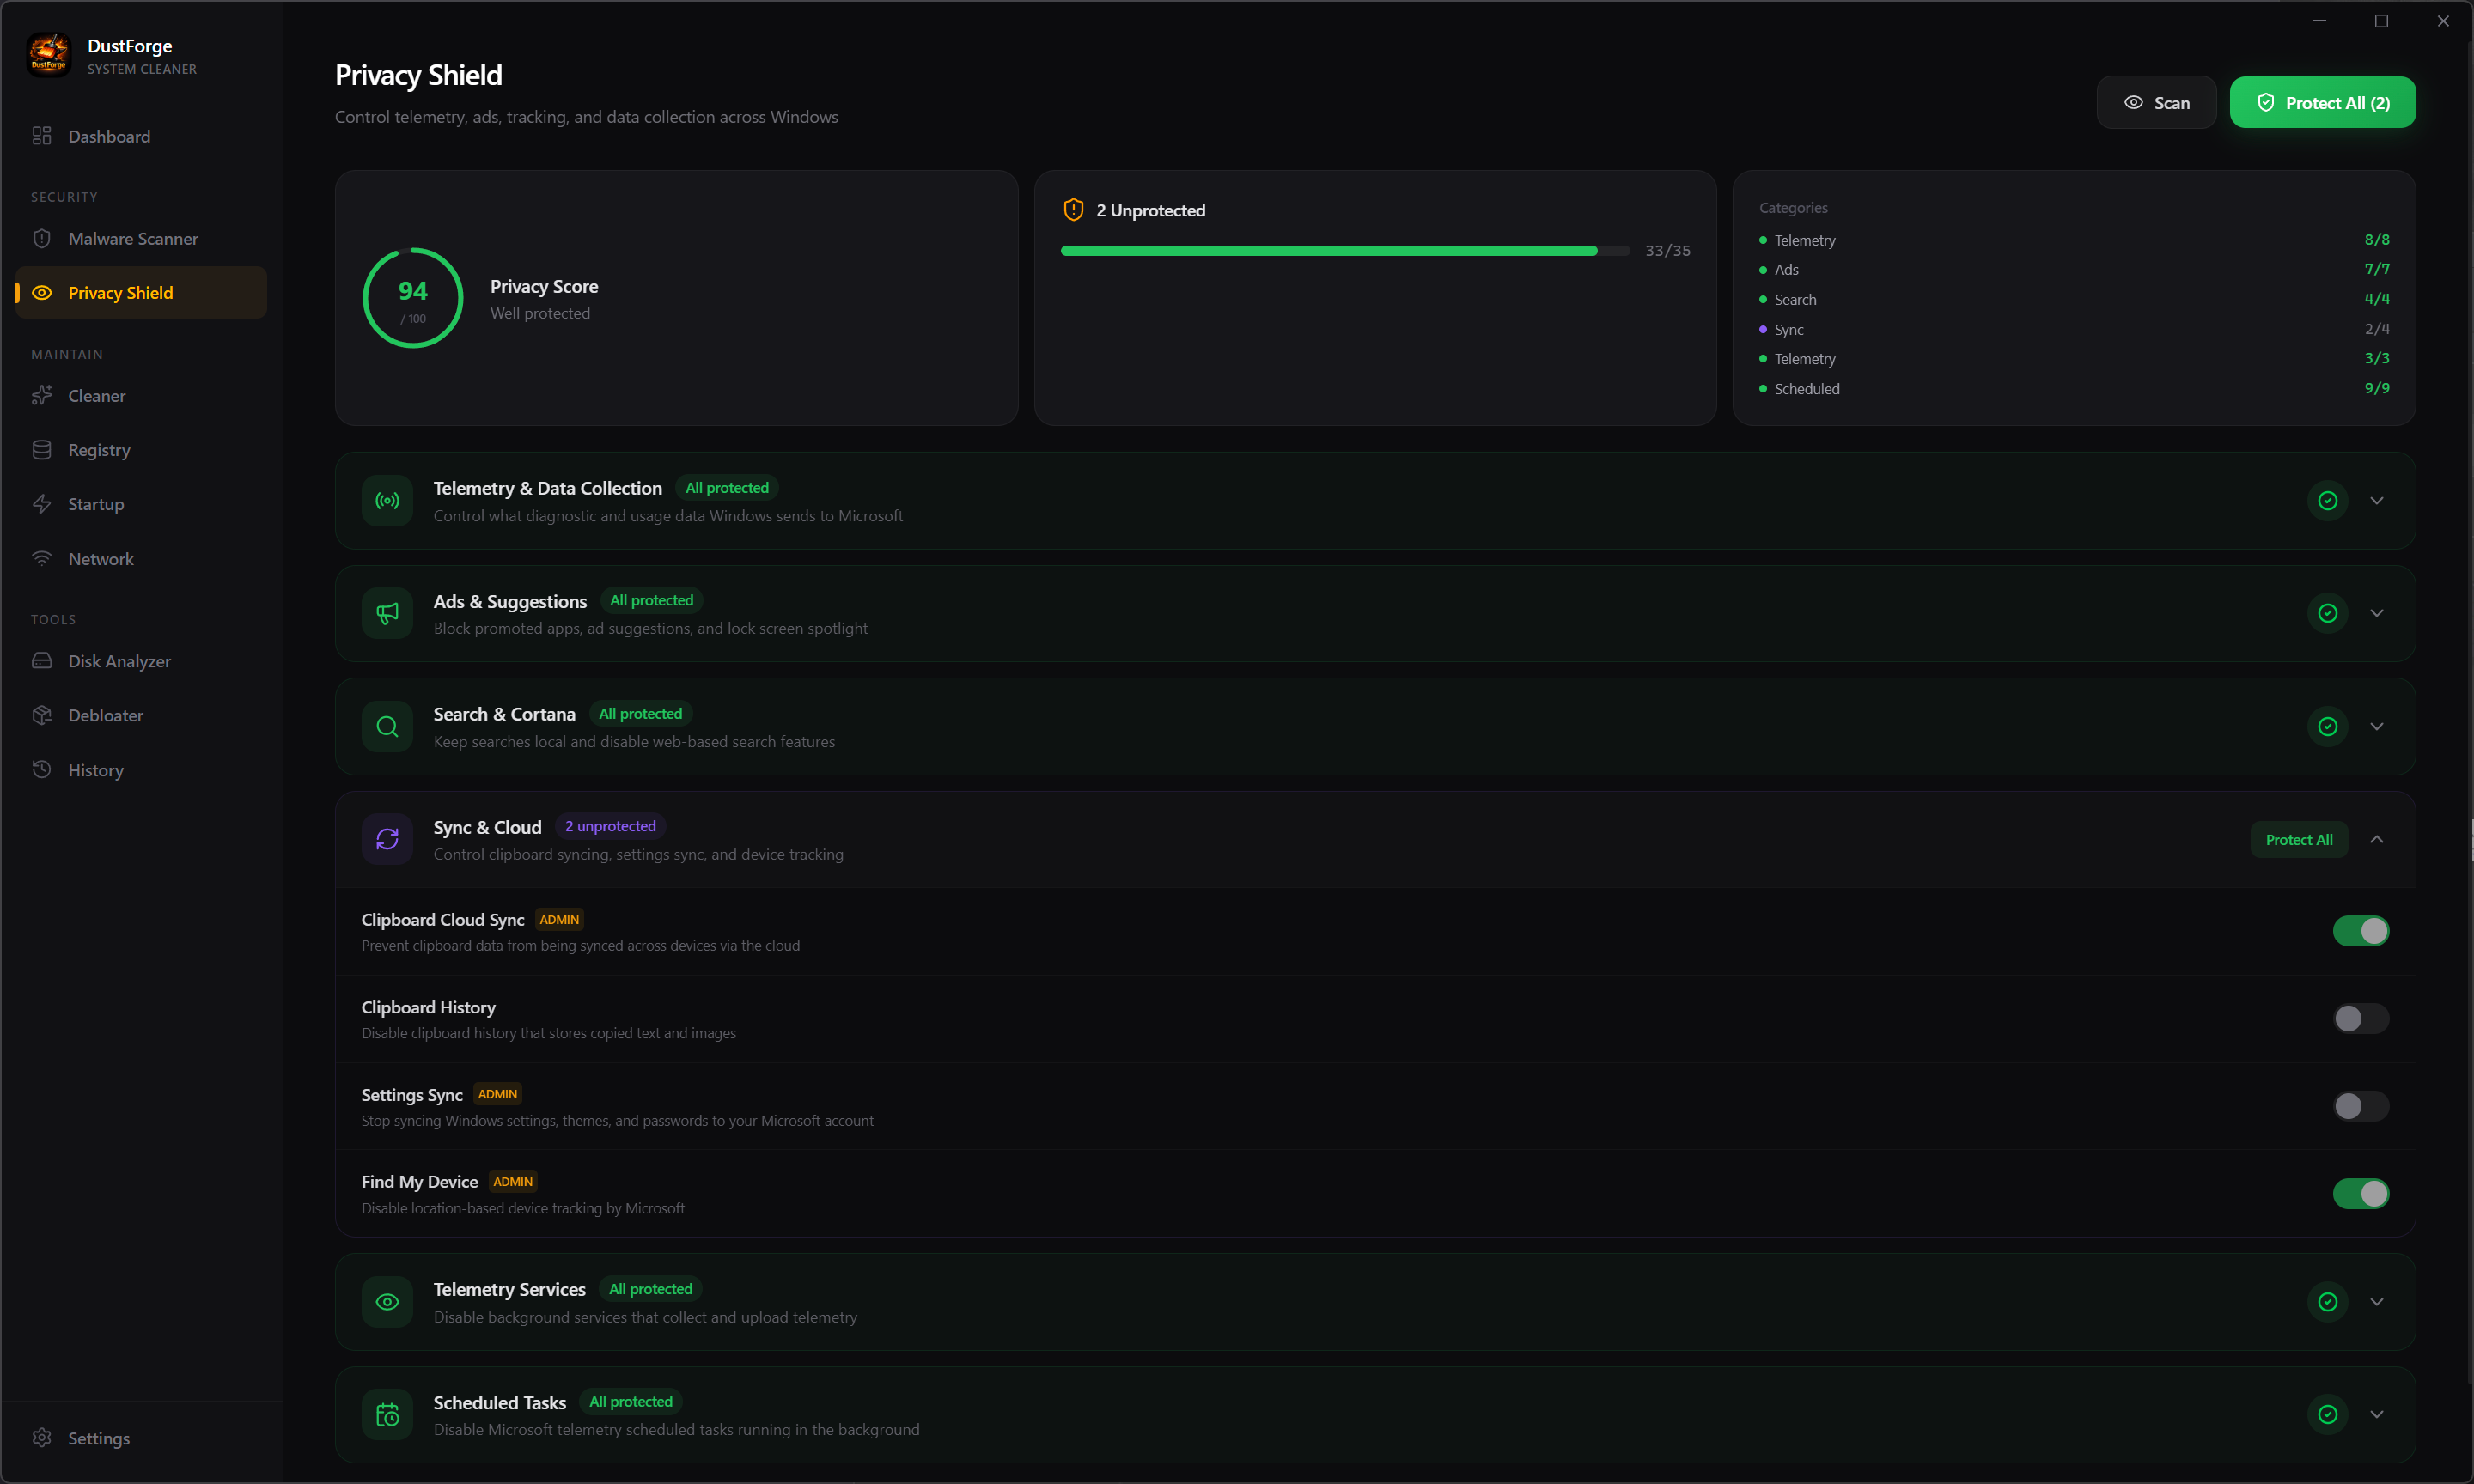Click the 94 privacy score ring
The width and height of the screenshot is (2474, 1484).
[412, 298]
